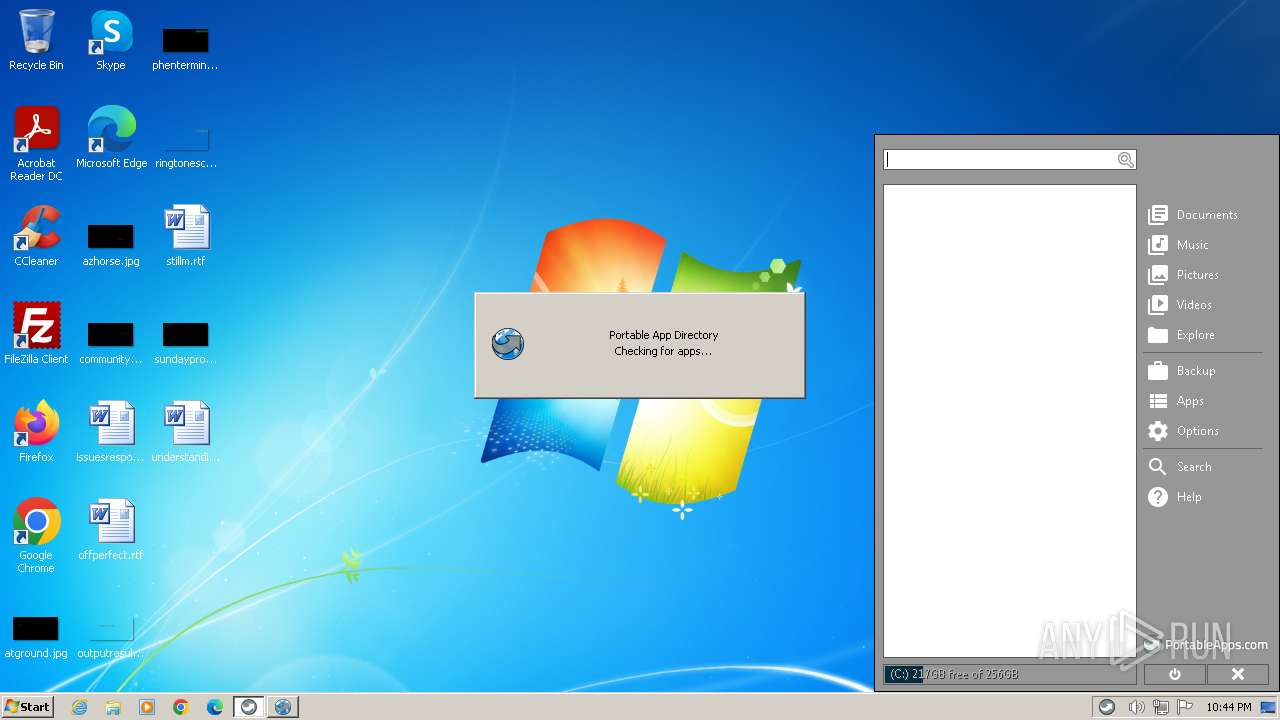
Task: Open Documents in the PortableApps menu
Action: click(x=1194, y=215)
